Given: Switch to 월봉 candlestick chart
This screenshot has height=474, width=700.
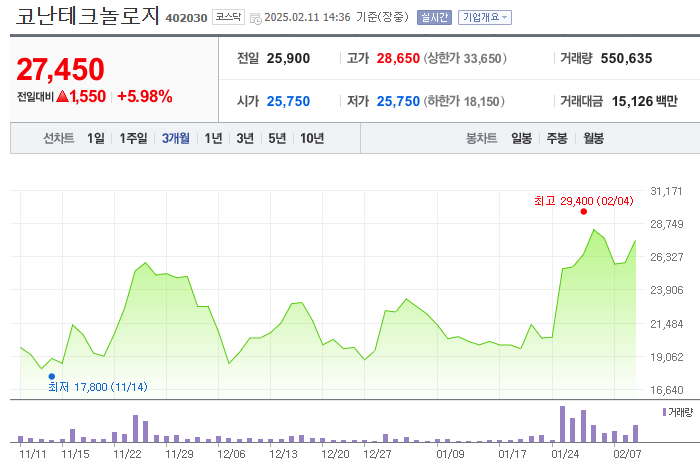Looking at the screenshot, I should click(593, 138).
